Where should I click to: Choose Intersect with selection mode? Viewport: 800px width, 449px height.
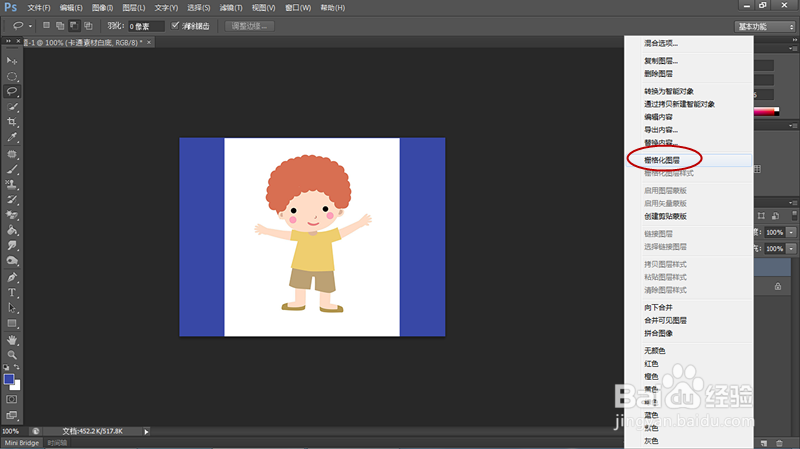(88, 26)
